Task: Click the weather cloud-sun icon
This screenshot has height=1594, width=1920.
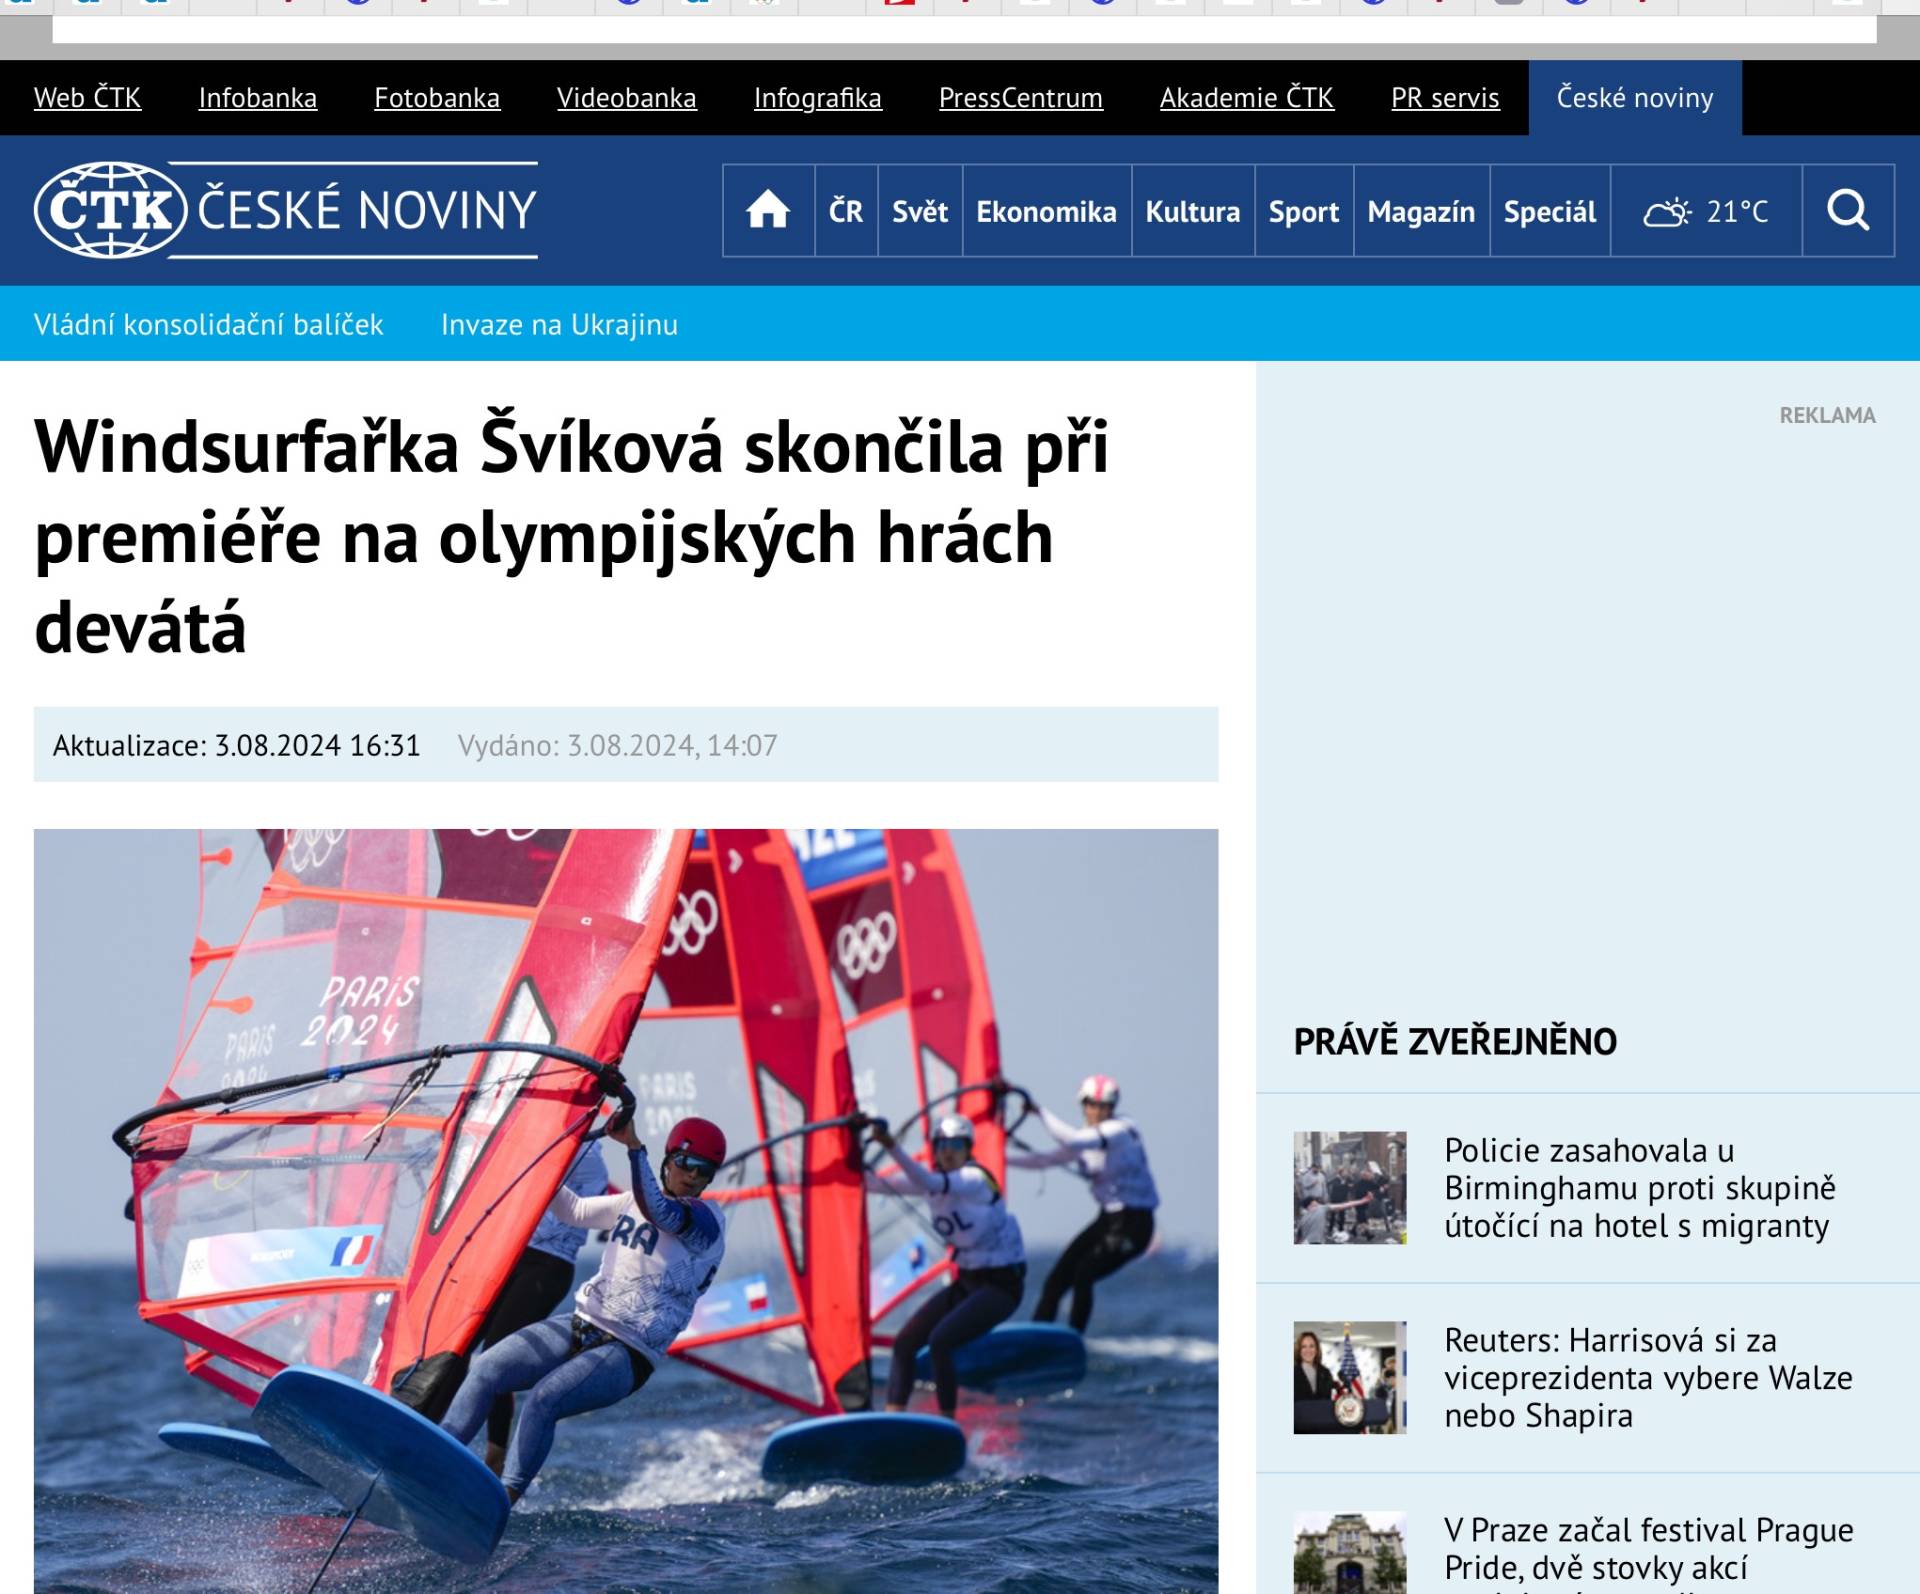Action: [1667, 212]
